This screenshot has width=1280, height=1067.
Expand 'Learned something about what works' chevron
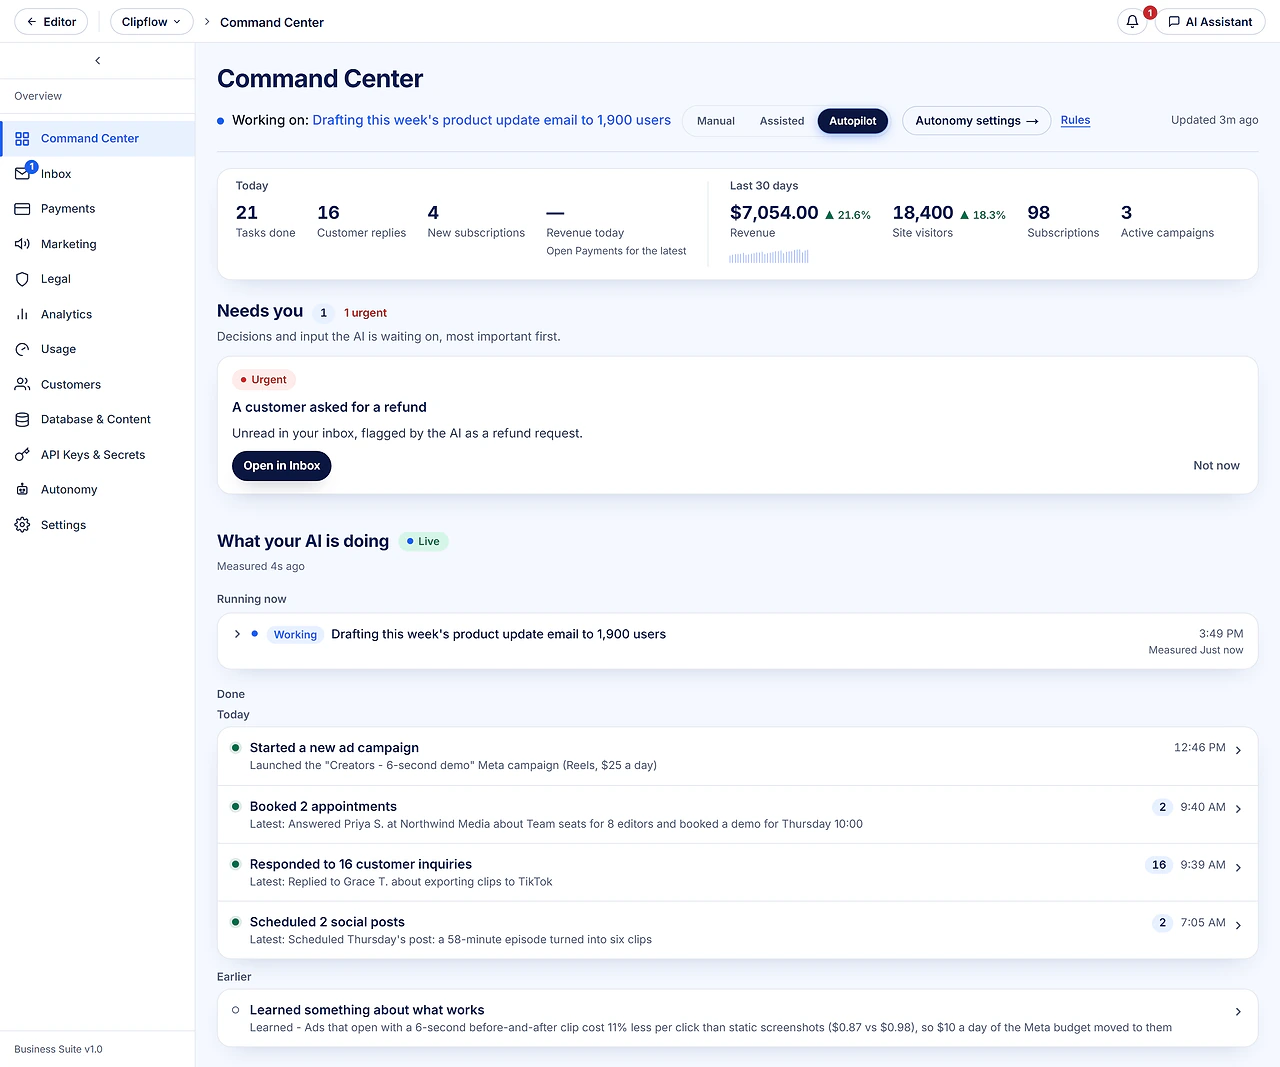pos(1238,1012)
